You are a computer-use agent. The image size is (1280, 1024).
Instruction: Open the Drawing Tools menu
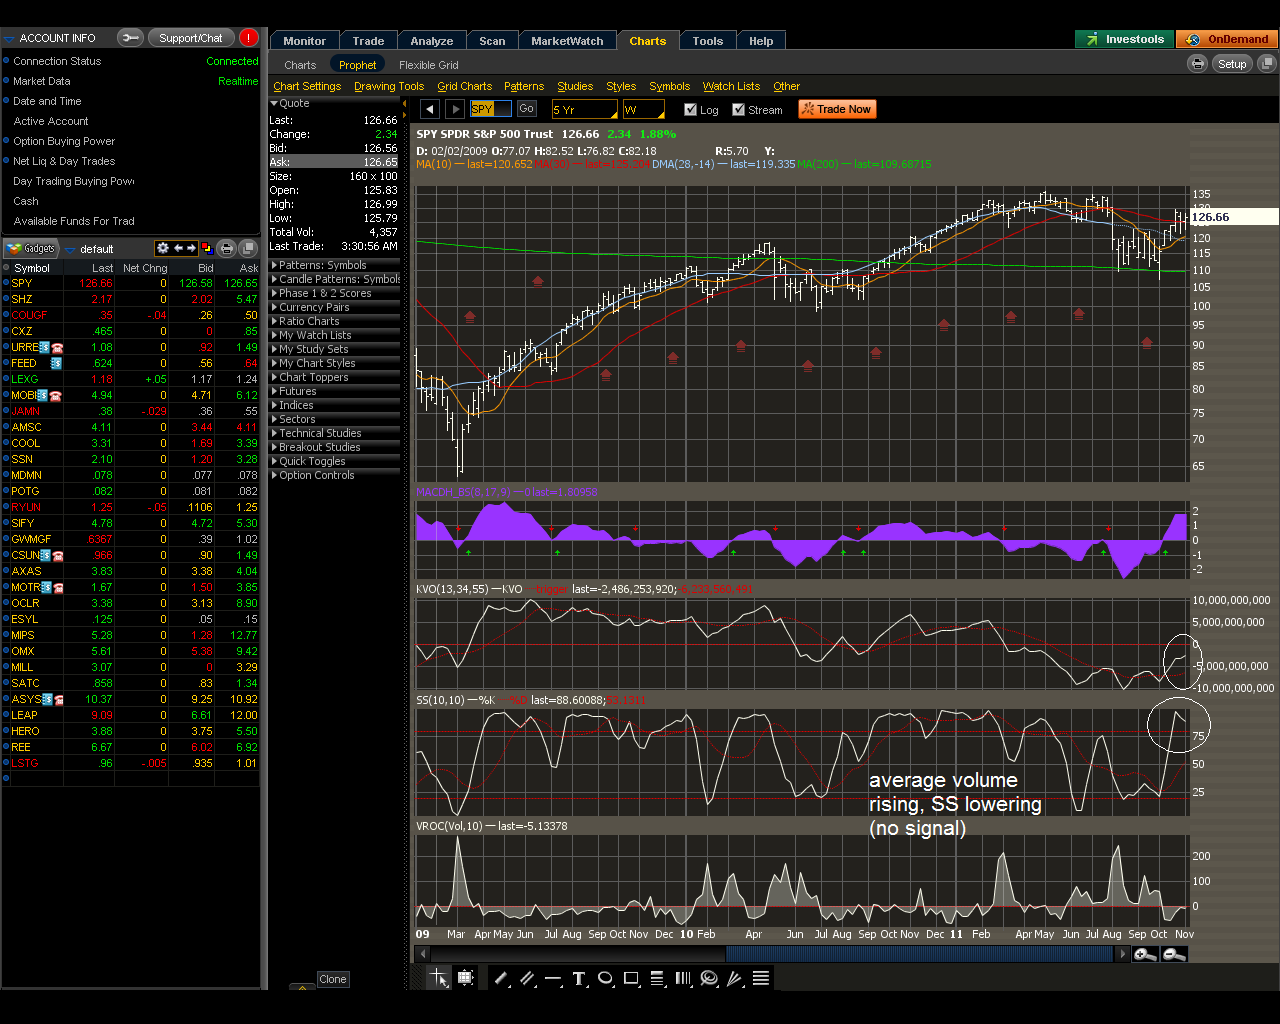(389, 86)
